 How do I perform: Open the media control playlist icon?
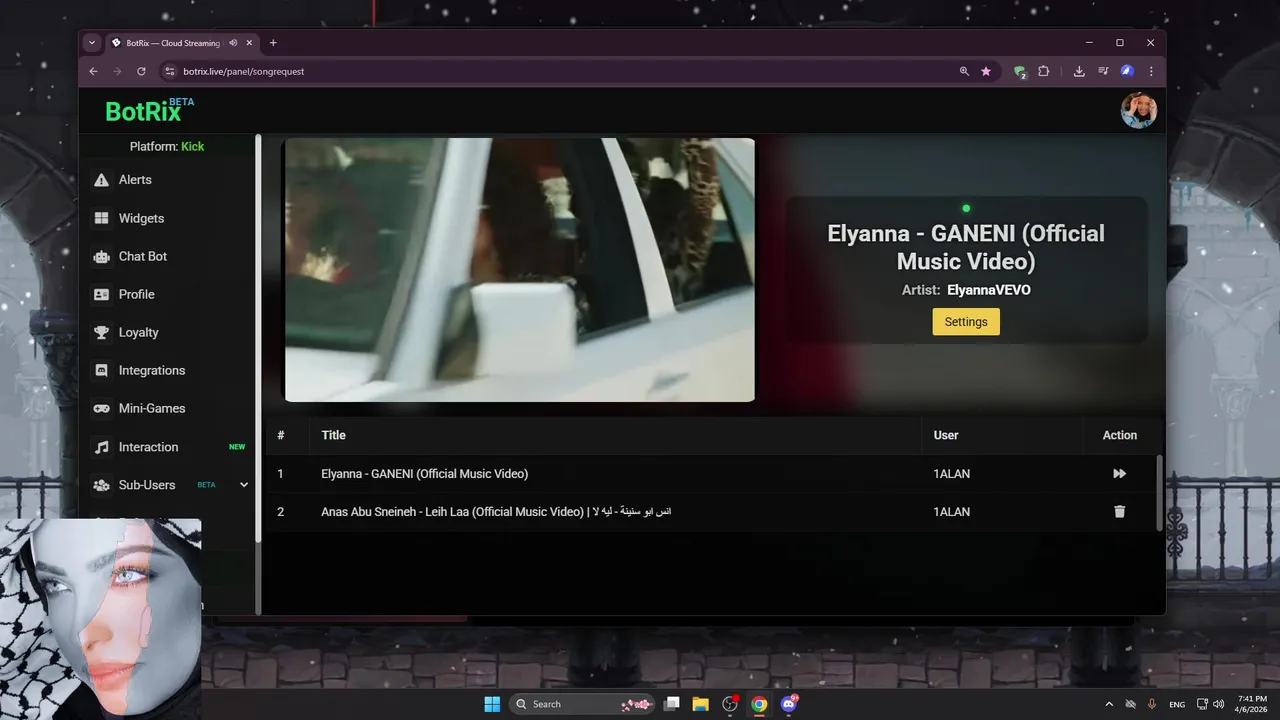pyautogui.click(x=1103, y=71)
